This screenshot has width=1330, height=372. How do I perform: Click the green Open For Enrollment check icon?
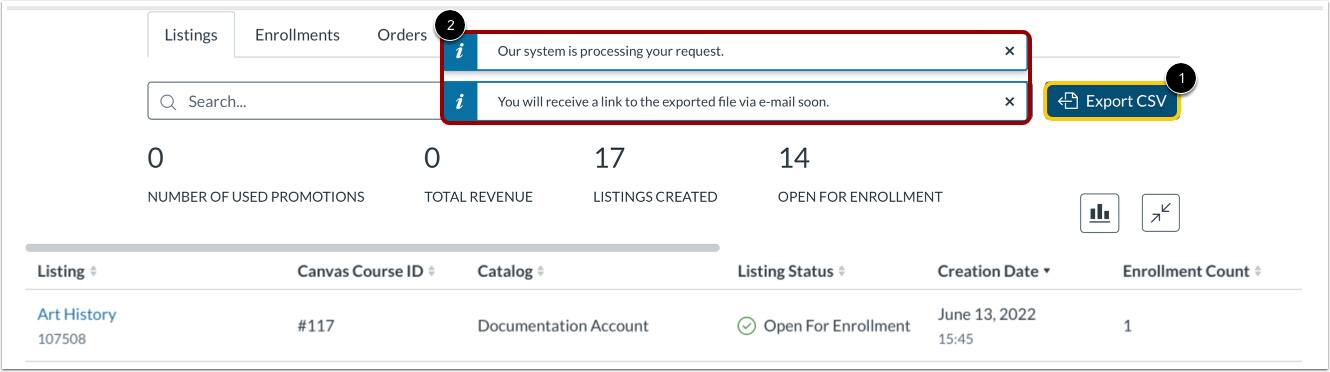(746, 326)
